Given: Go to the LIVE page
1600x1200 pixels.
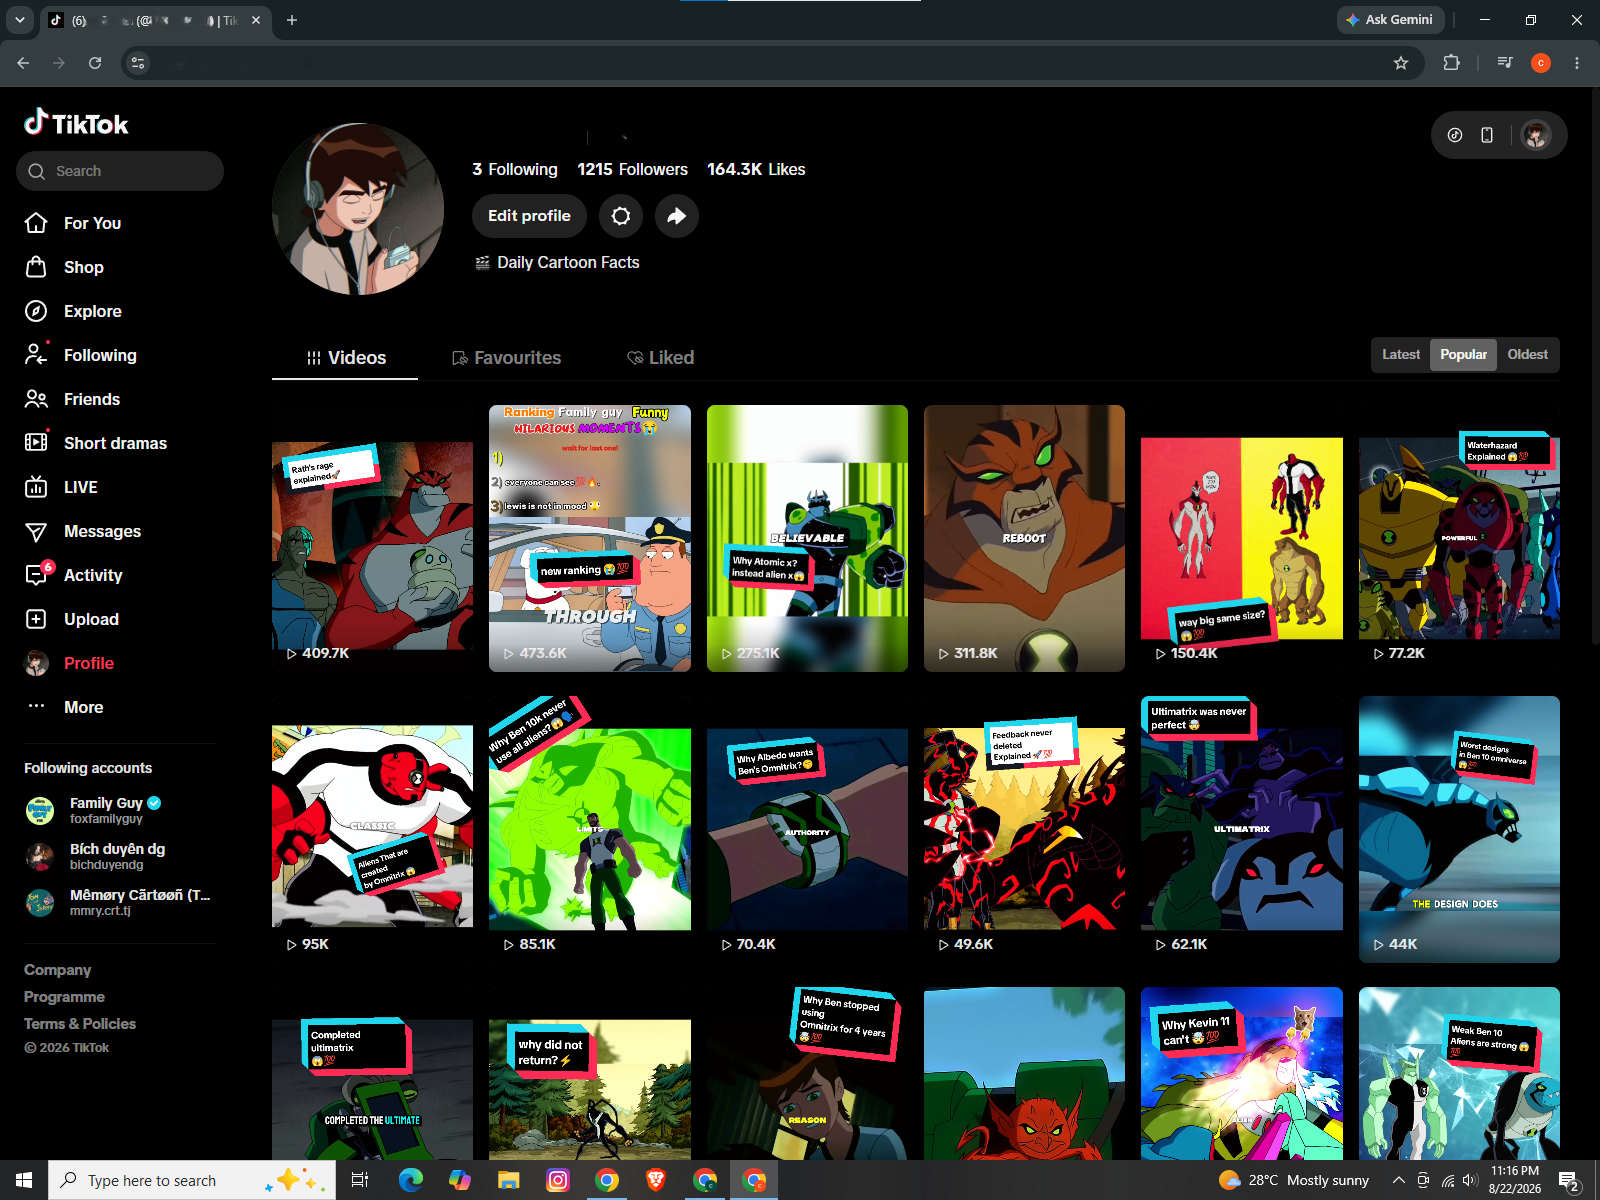Looking at the screenshot, I should tap(62, 487).
